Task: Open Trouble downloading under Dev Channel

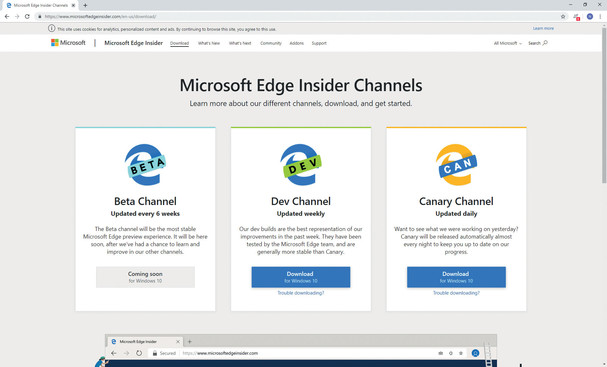Action: pos(301,293)
